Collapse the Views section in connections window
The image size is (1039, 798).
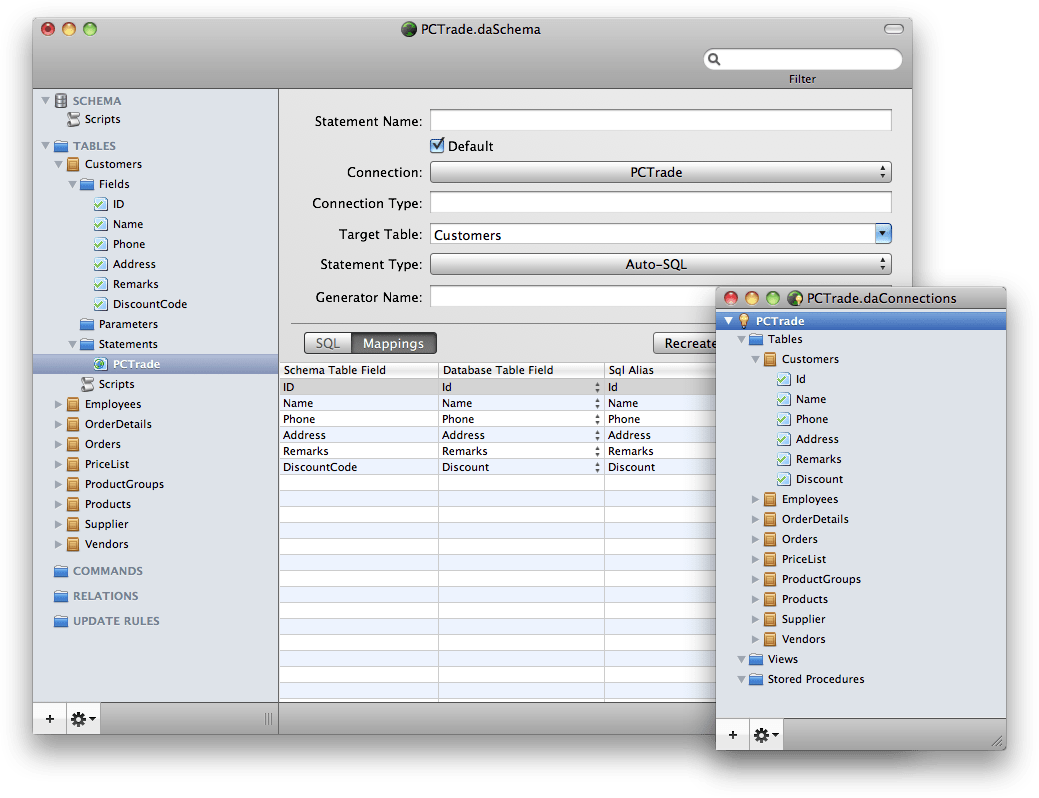click(x=740, y=659)
